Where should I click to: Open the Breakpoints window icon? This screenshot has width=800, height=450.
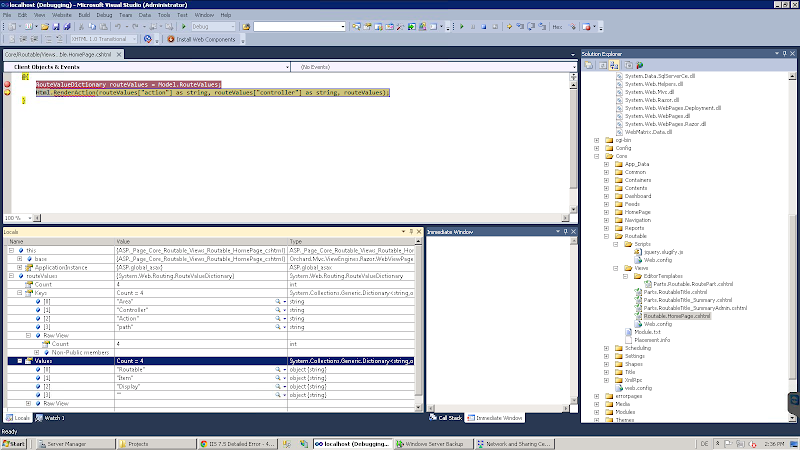pos(587,27)
